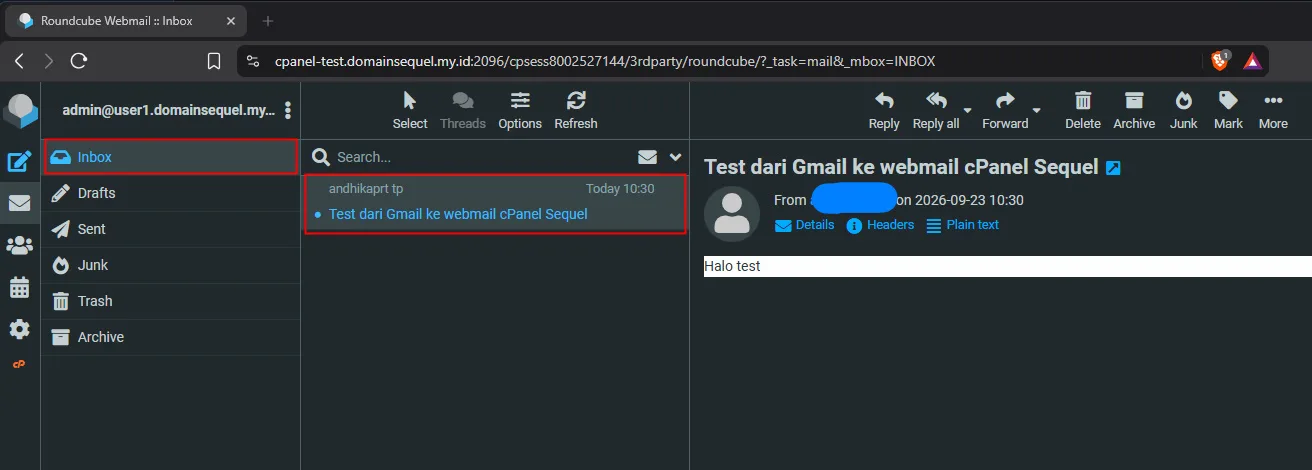The height and width of the screenshot is (470, 1312).
Task: Click the Select toolbar button
Action: pos(410,111)
